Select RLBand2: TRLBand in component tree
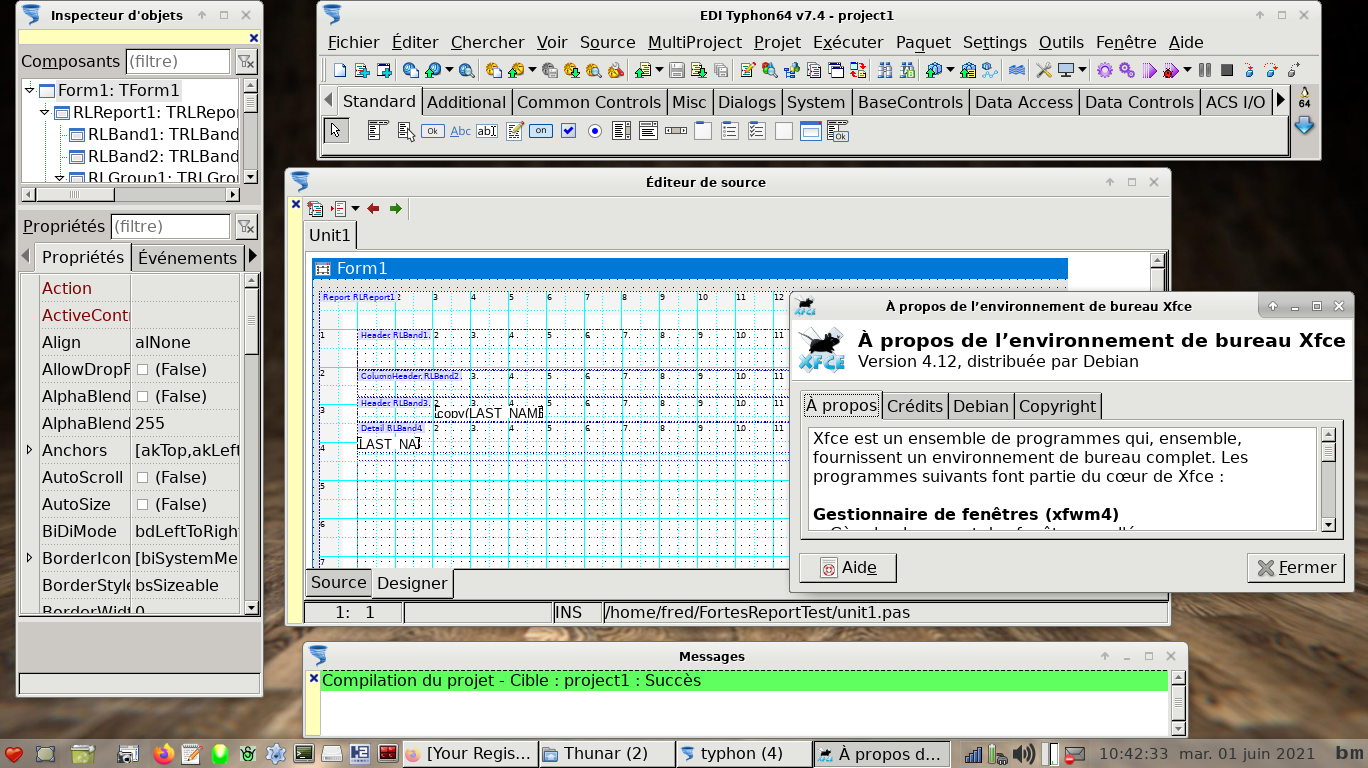 tap(163, 156)
